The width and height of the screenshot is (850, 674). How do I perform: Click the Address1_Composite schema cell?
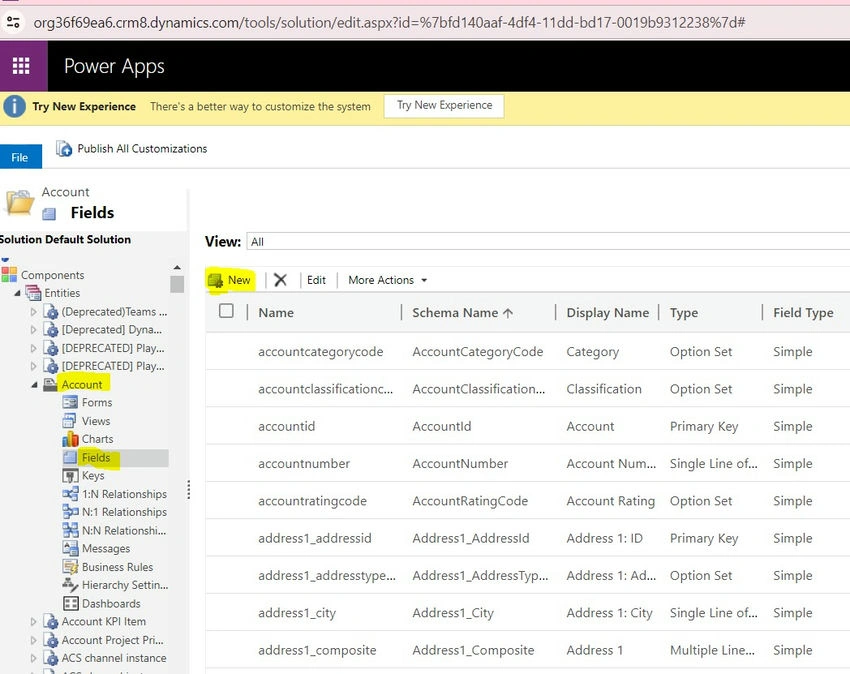473,650
